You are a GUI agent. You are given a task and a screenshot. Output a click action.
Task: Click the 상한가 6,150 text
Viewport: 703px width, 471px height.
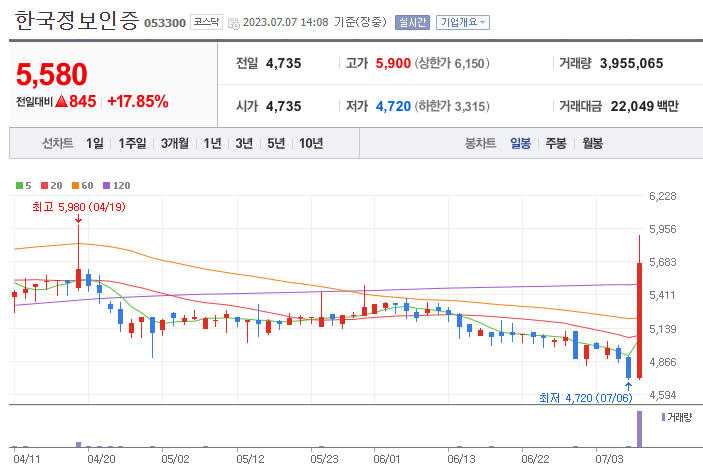(x=451, y=64)
